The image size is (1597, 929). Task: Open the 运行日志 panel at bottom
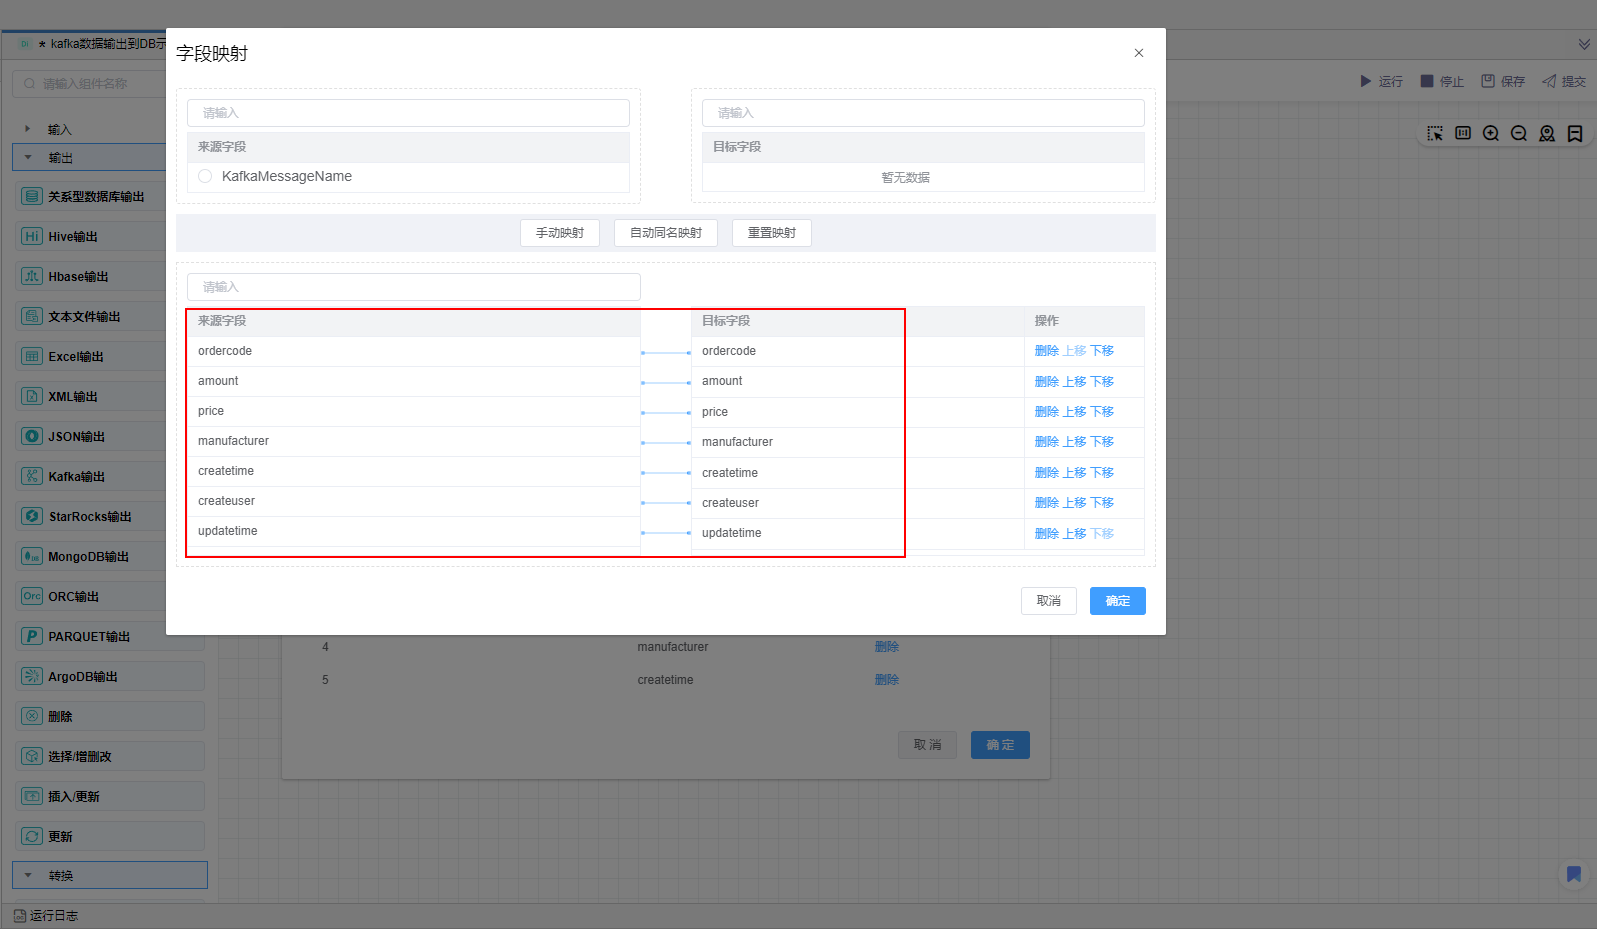pyautogui.click(x=46, y=916)
